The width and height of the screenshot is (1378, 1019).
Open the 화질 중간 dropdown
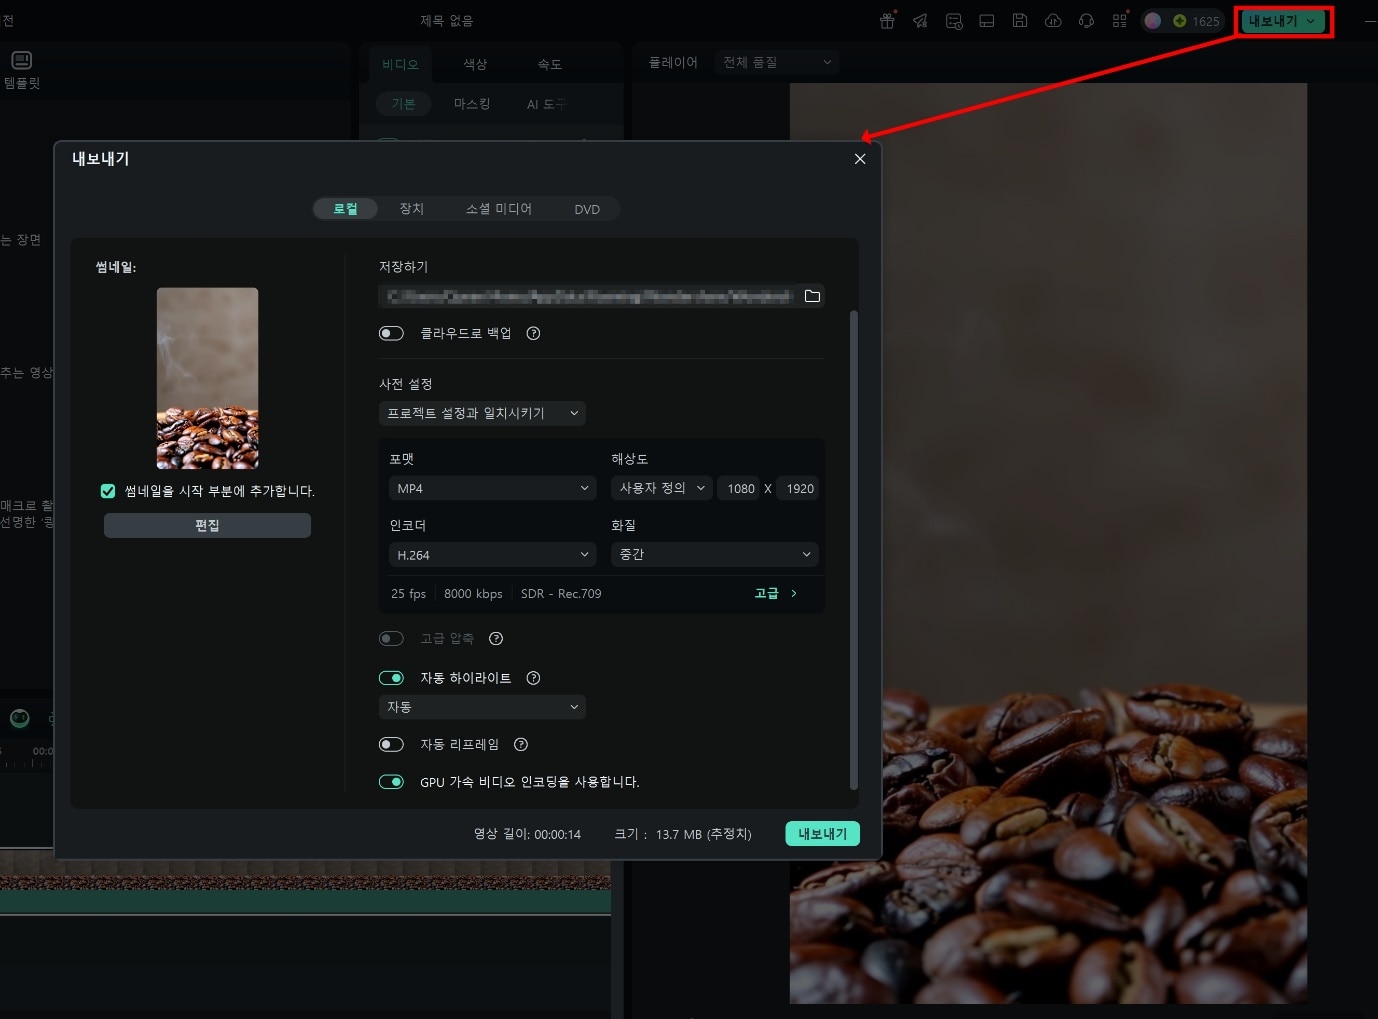714,555
